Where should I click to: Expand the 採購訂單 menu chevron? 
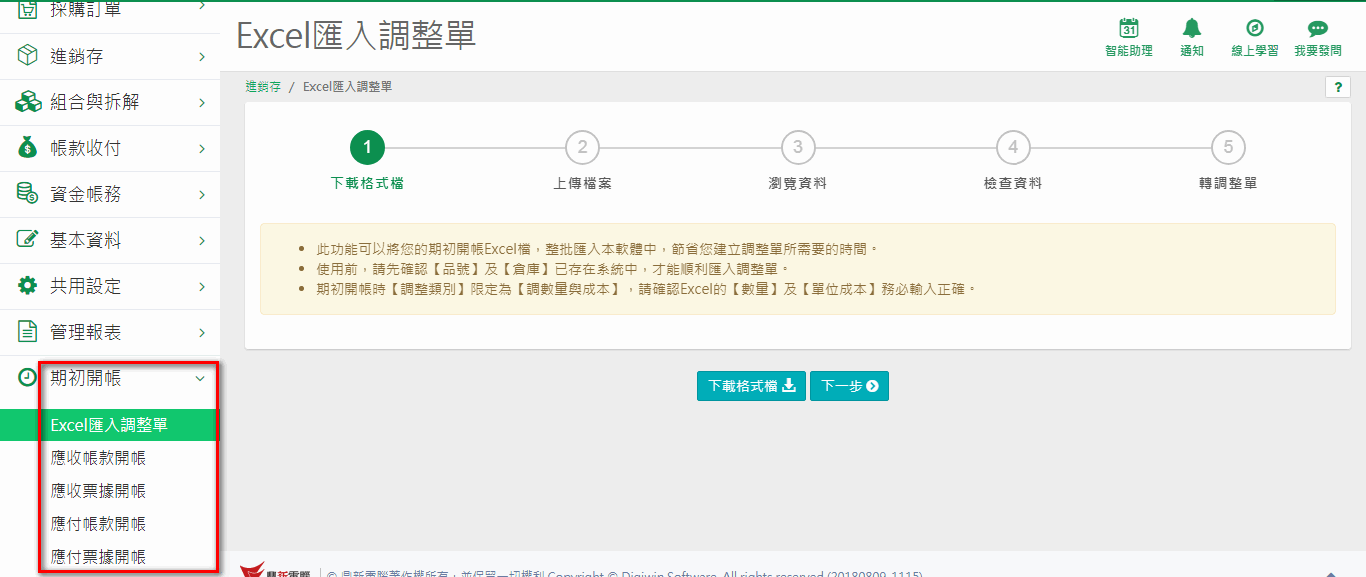[202, 8]
